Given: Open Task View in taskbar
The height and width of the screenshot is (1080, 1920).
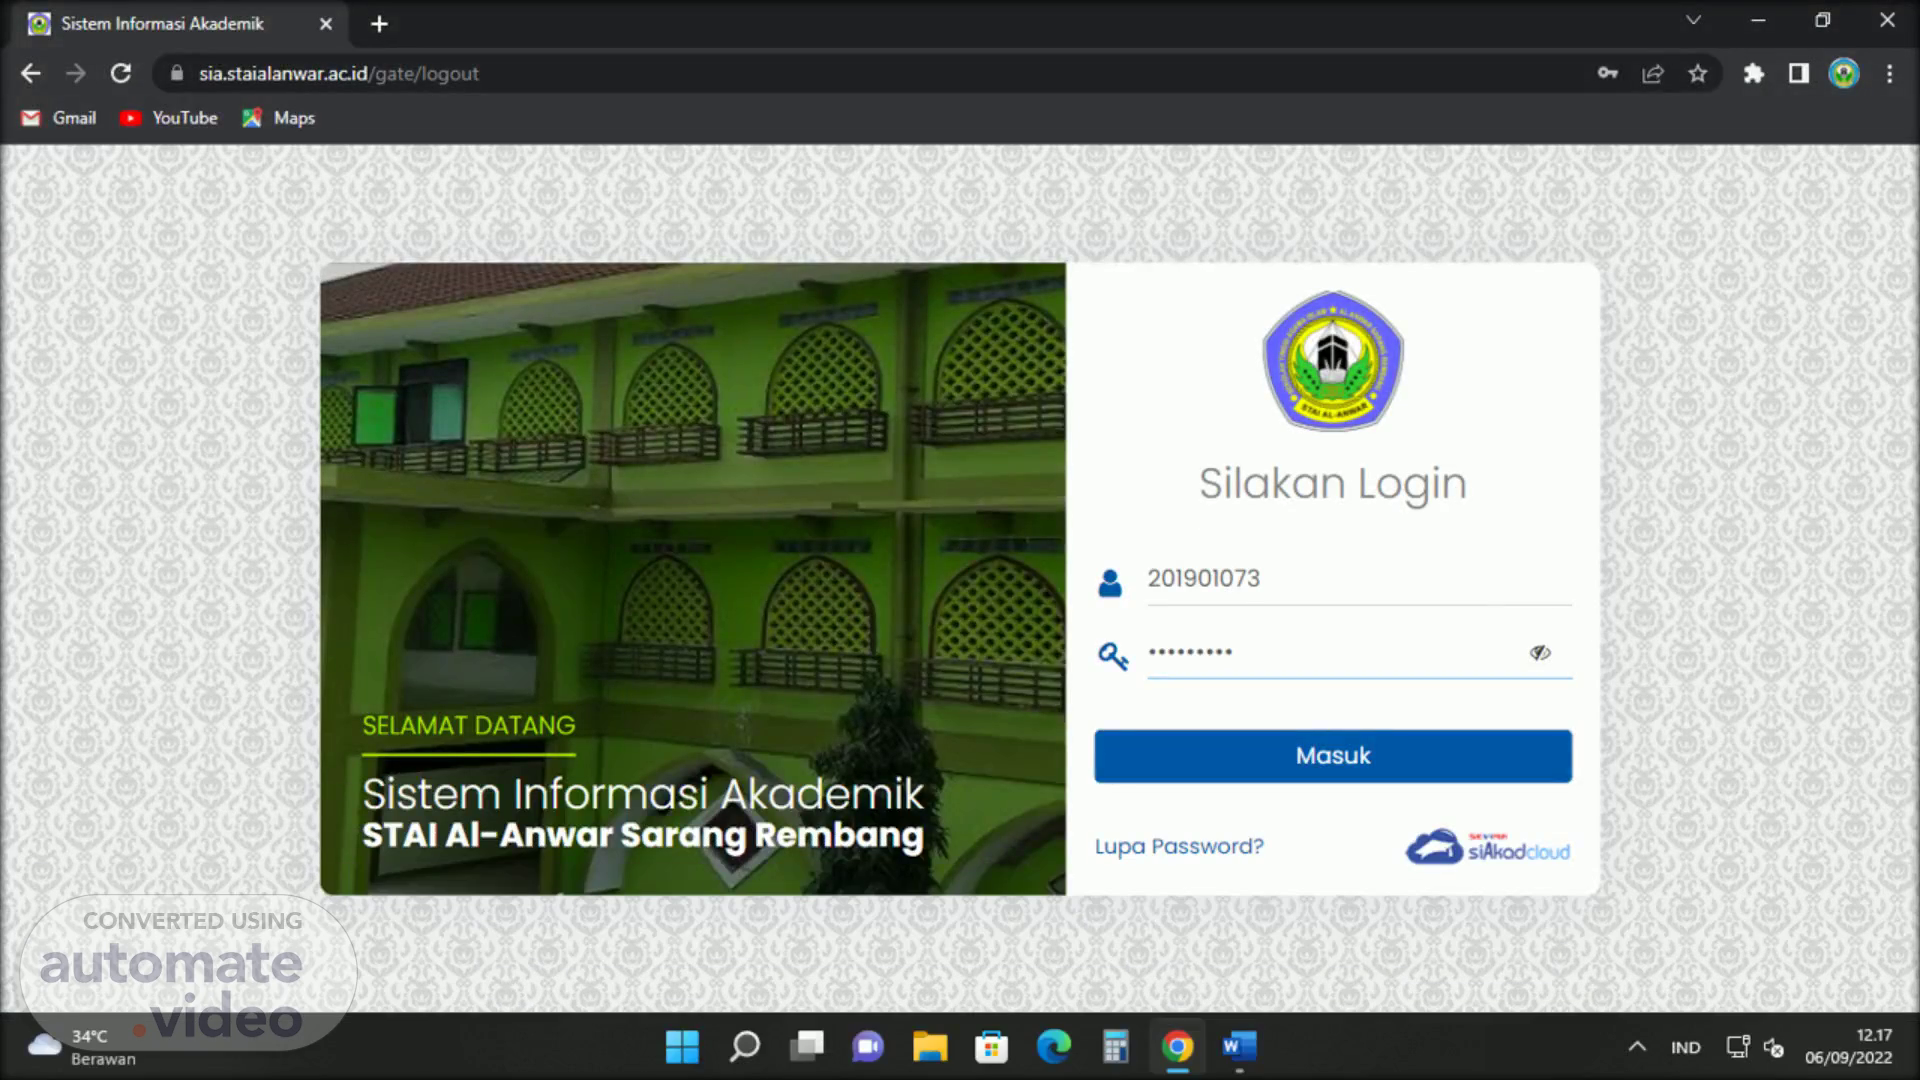Looking at the screenshot, I should 806,1047.
